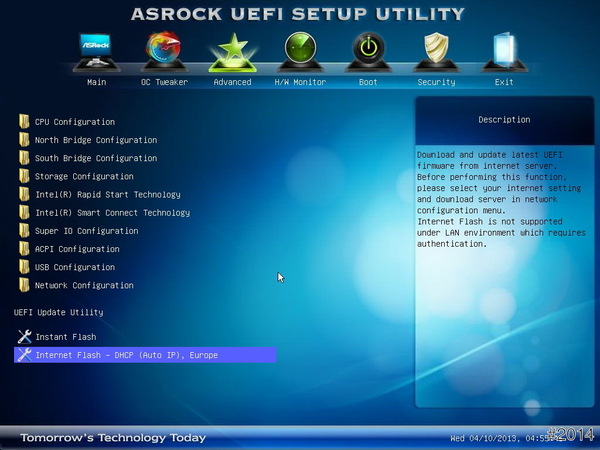Open the Security tab label
This screenshot has height=450, width=600.
pos(436,82)
